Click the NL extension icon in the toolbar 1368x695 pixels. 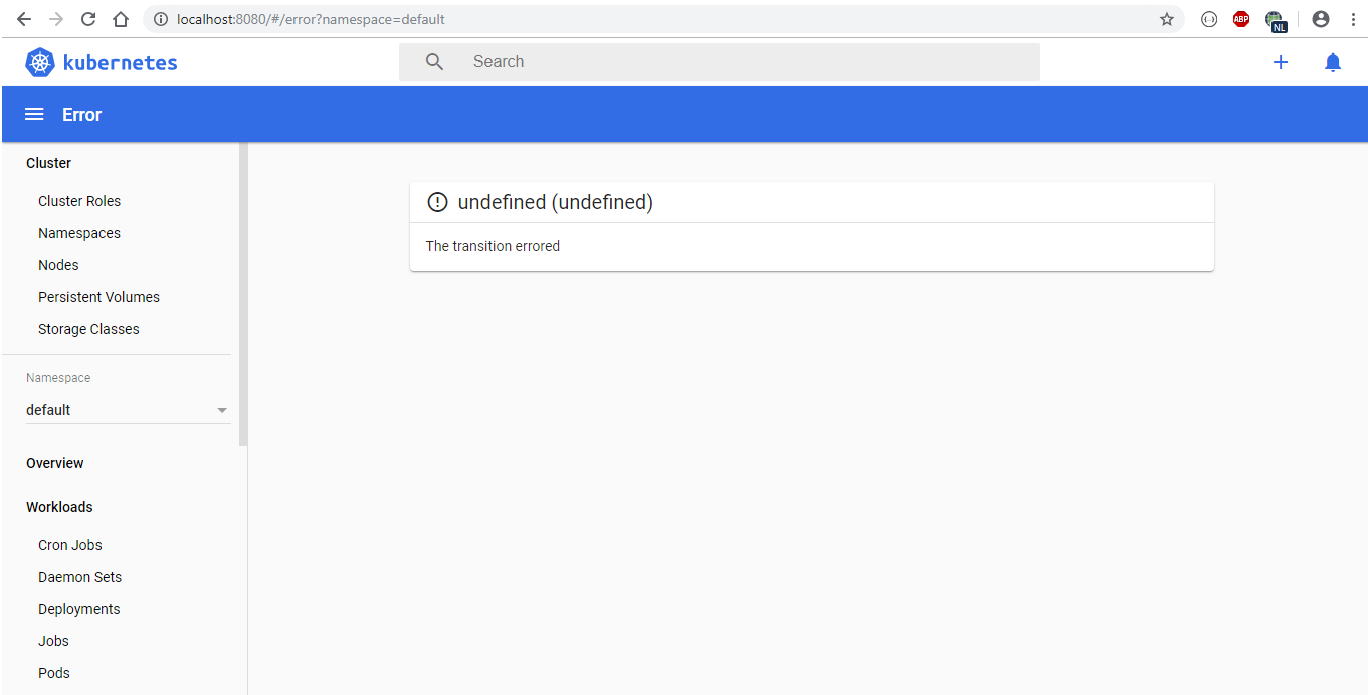pos(1277,18)
